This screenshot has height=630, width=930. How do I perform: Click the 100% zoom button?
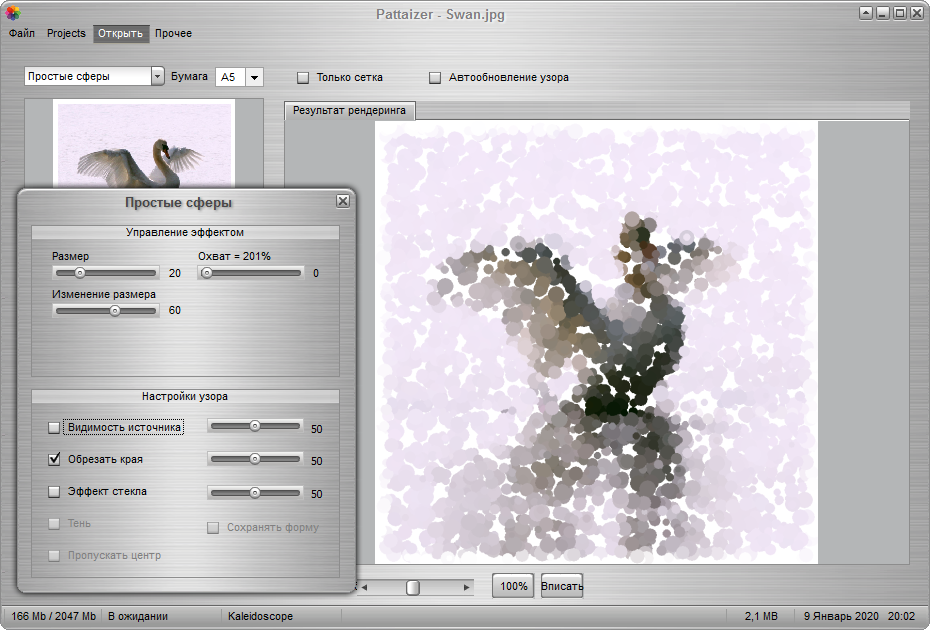(x=514, y=586)
